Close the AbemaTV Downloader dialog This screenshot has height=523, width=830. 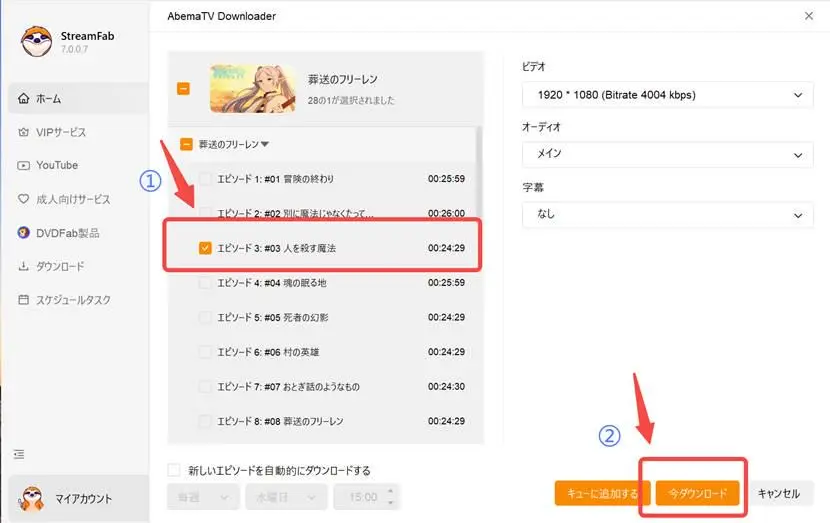[x=809, y=16]
